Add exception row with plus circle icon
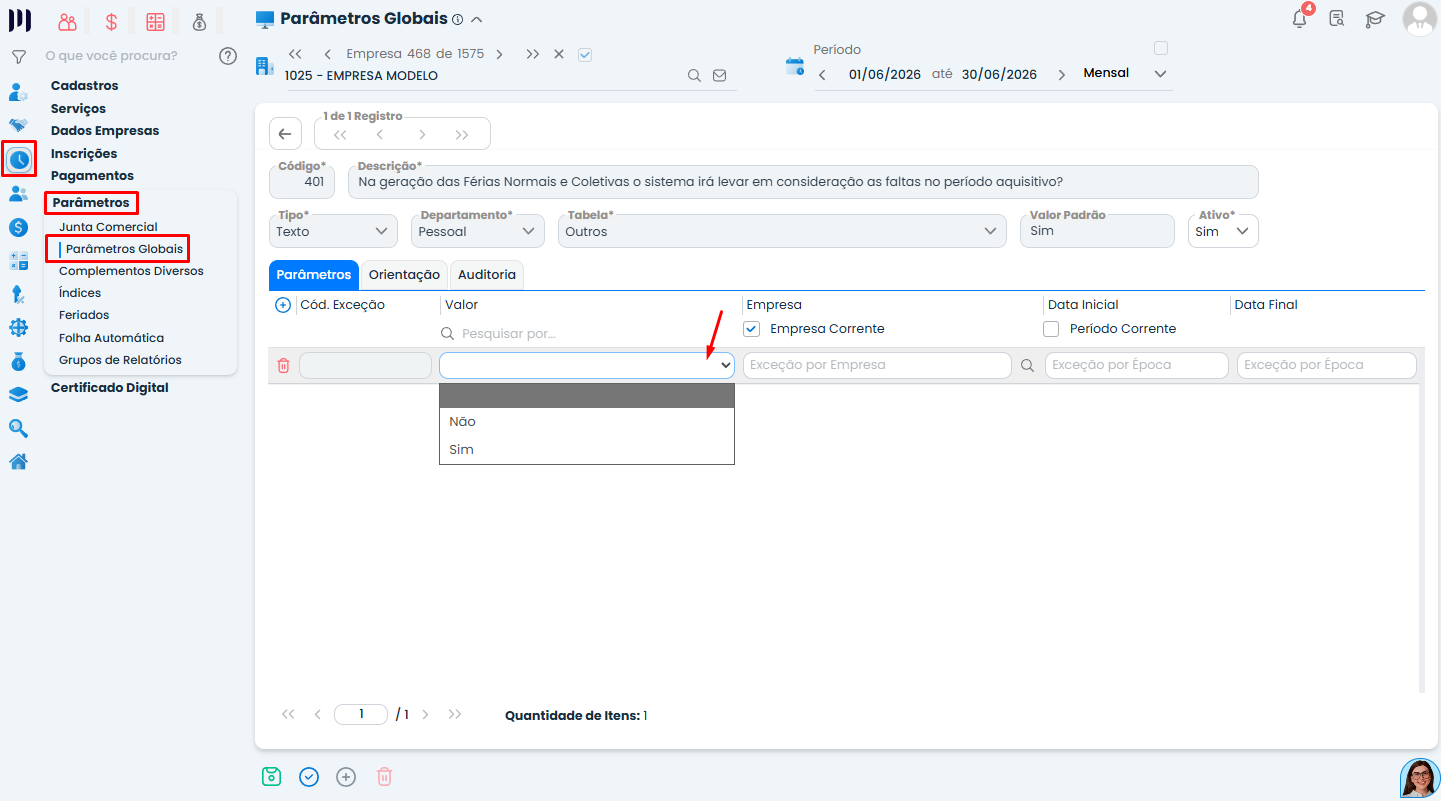Viewport: 1441px width, 801px height. [x=283, y=305]
